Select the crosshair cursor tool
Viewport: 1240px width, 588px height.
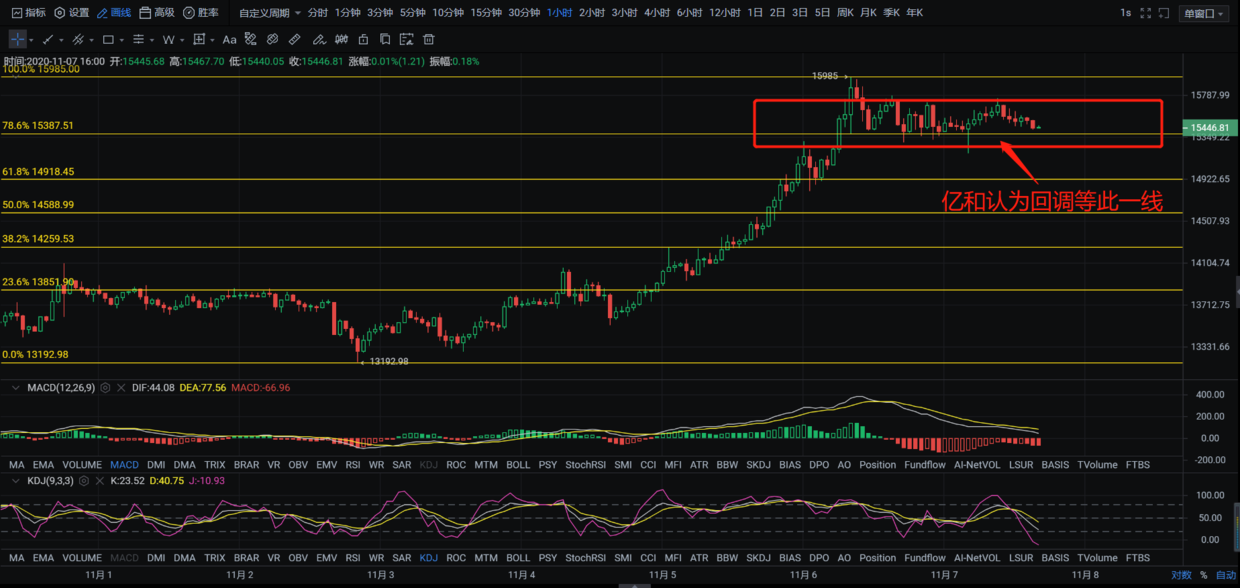coord(18,39)
